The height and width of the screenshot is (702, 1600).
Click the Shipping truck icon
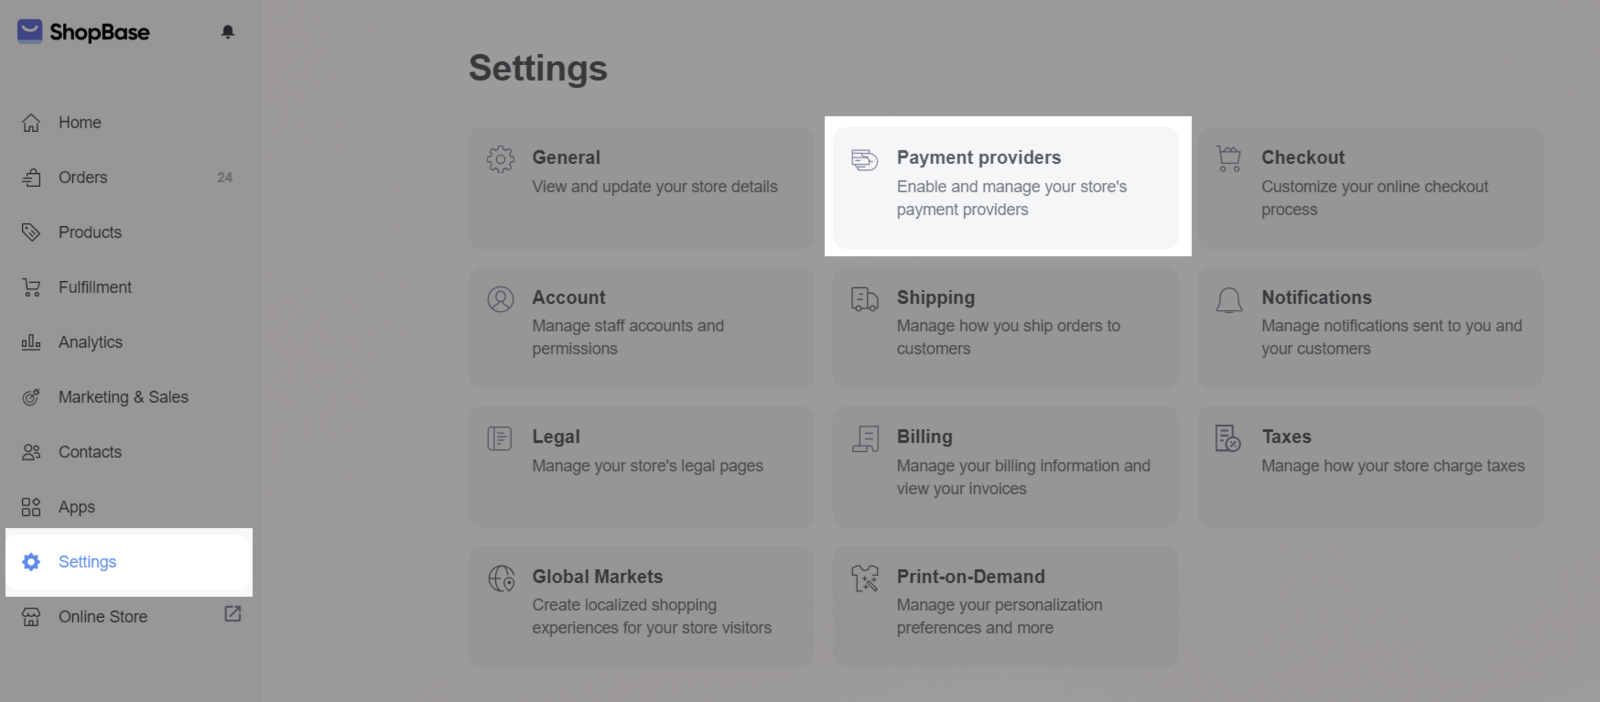pos(864,299)
